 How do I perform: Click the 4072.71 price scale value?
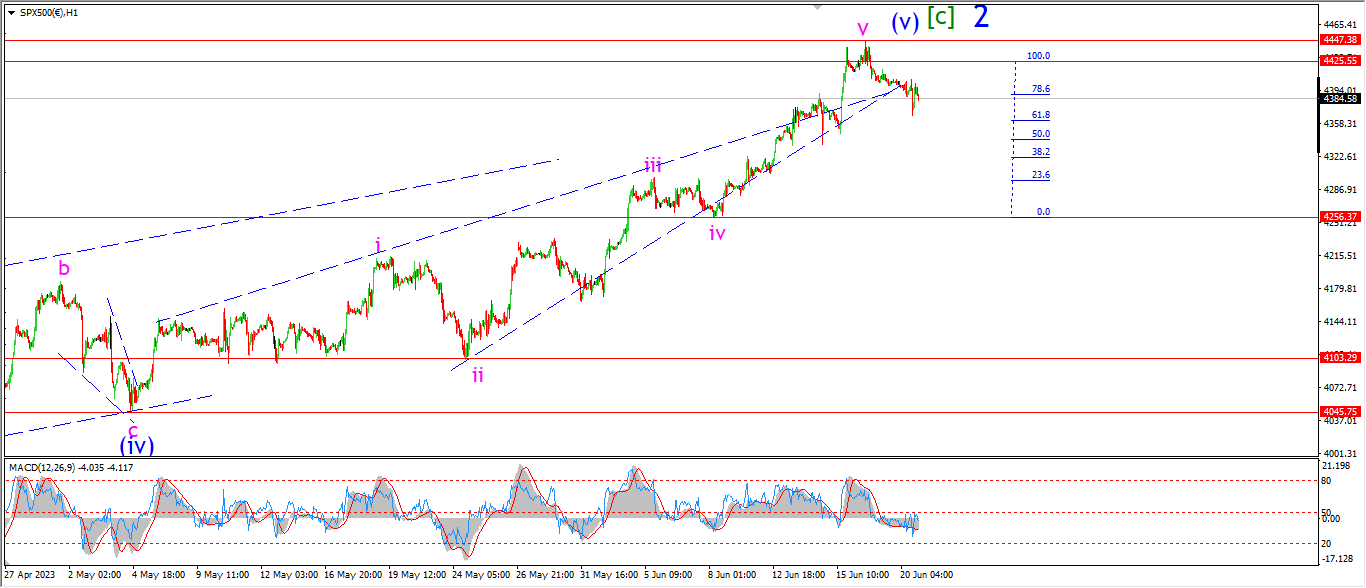click(1338, 388)
